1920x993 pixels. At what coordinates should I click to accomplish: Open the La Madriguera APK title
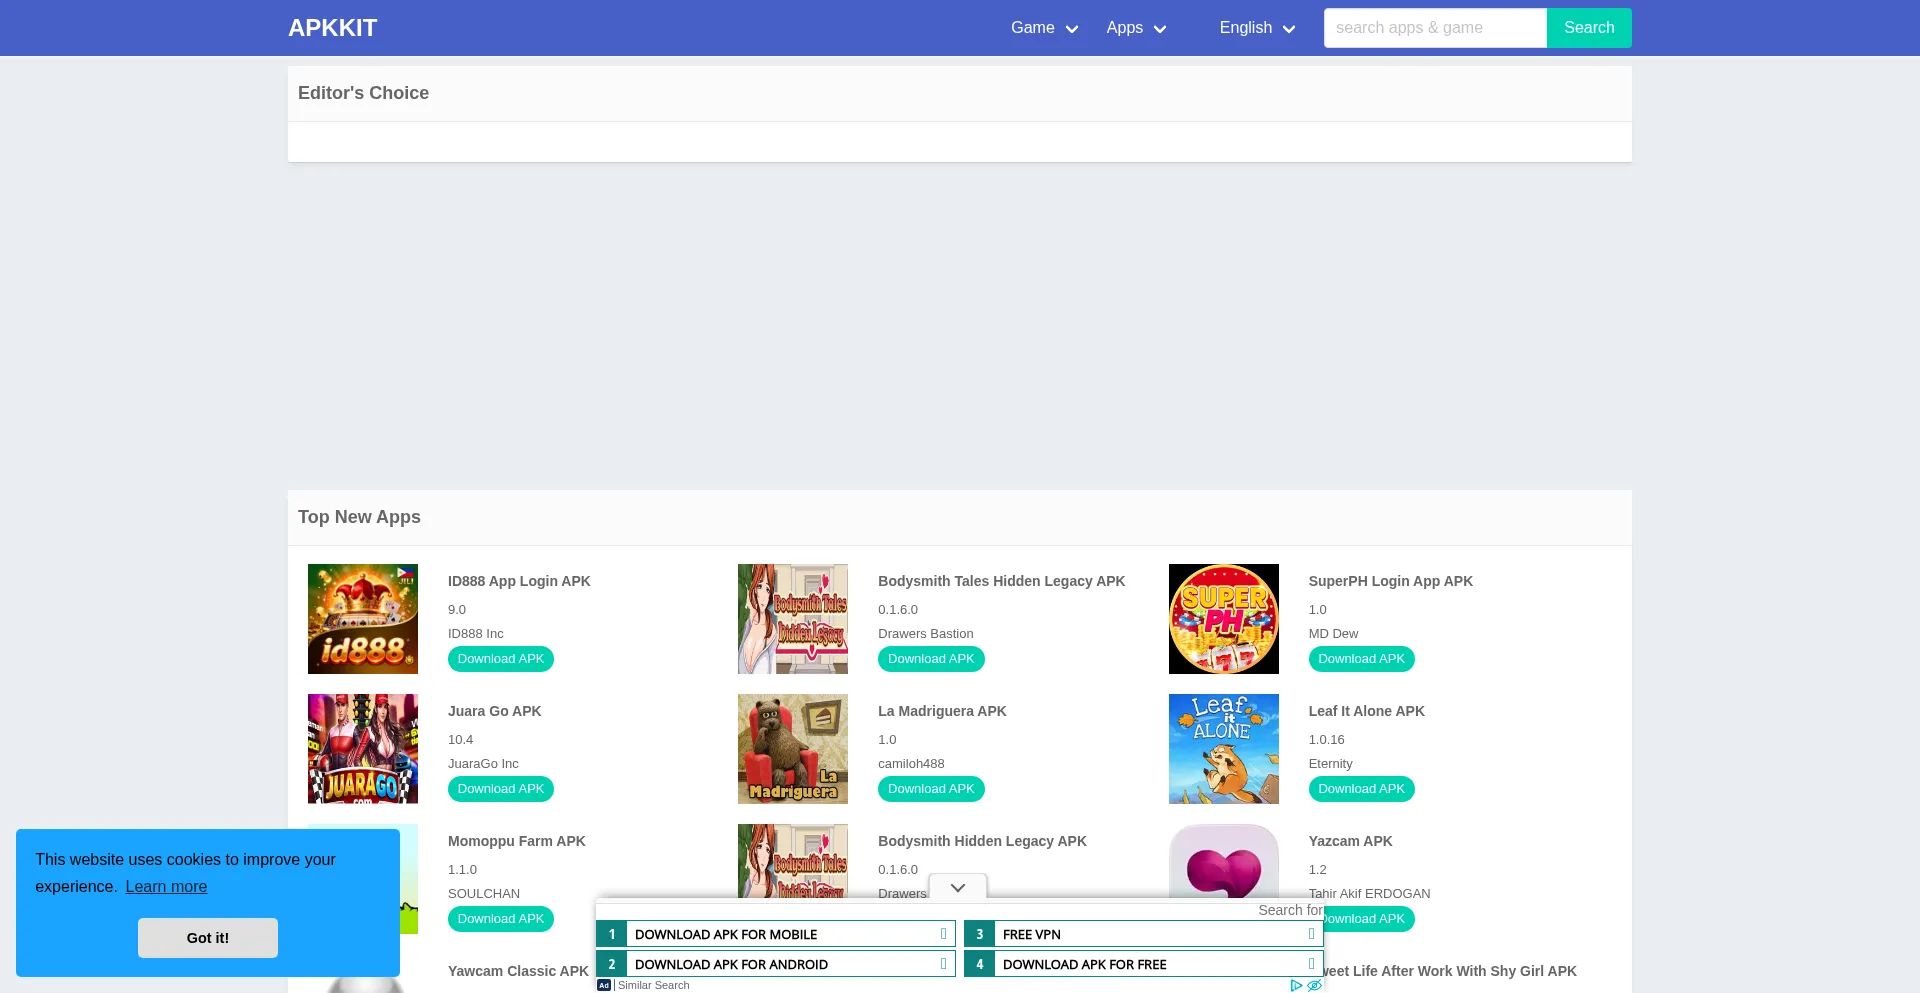pyautogui.click(x=942, y=711)
